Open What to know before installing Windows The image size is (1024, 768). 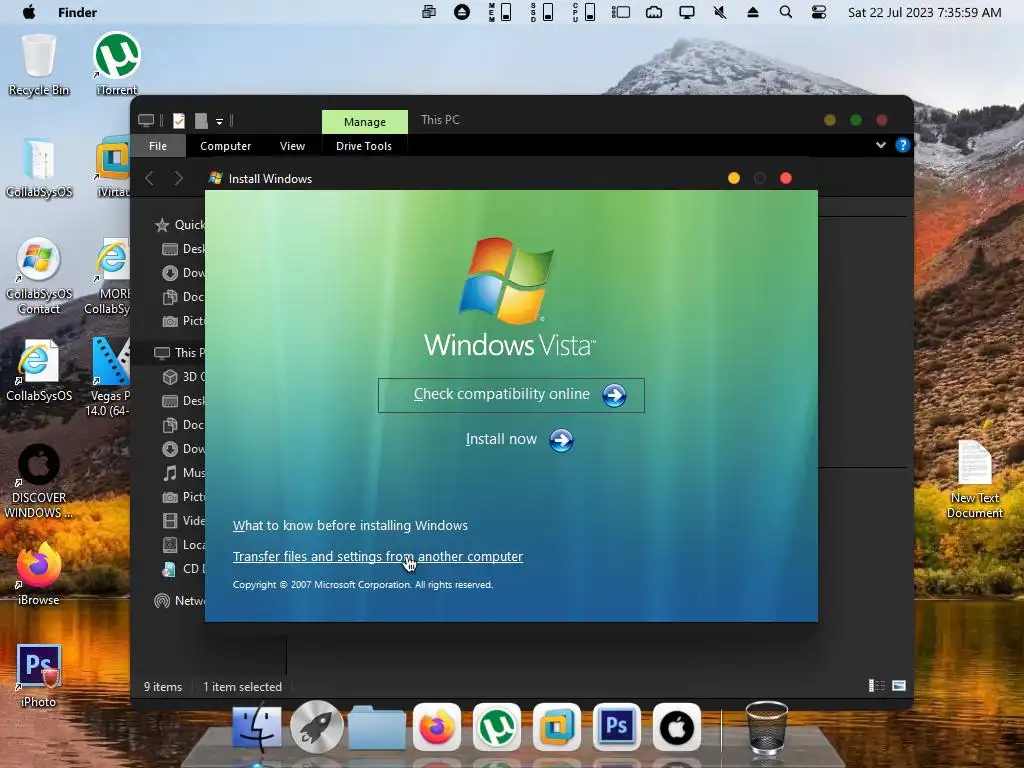pyautogui.click(x=350, y=526)
